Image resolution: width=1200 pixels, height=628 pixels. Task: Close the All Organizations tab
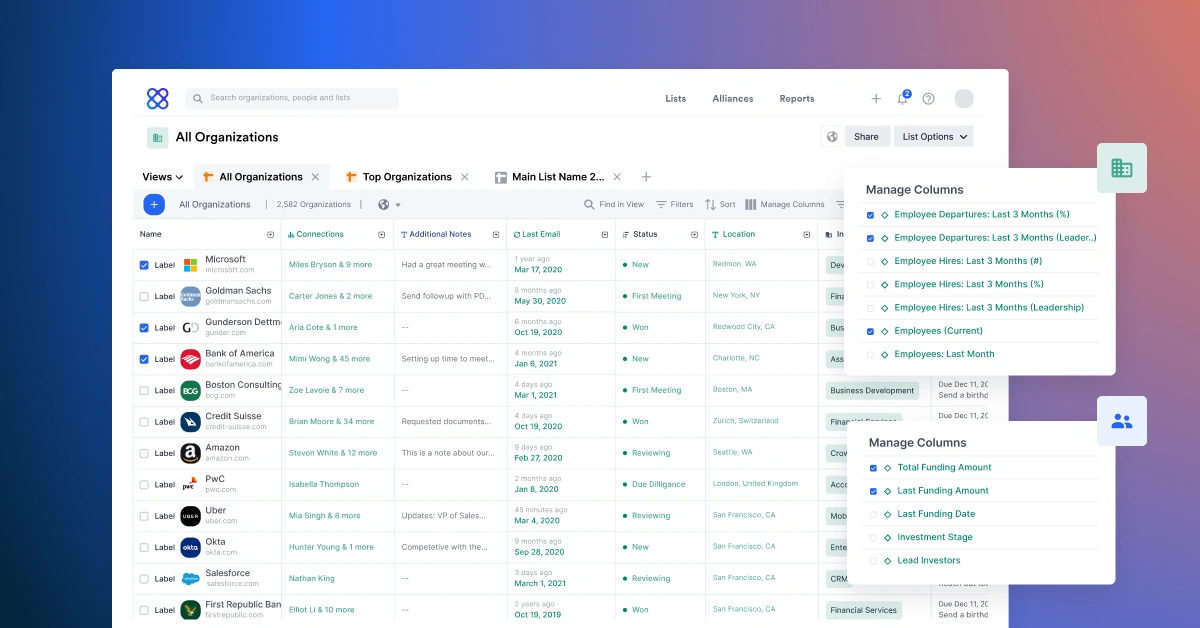click(315, 177)
